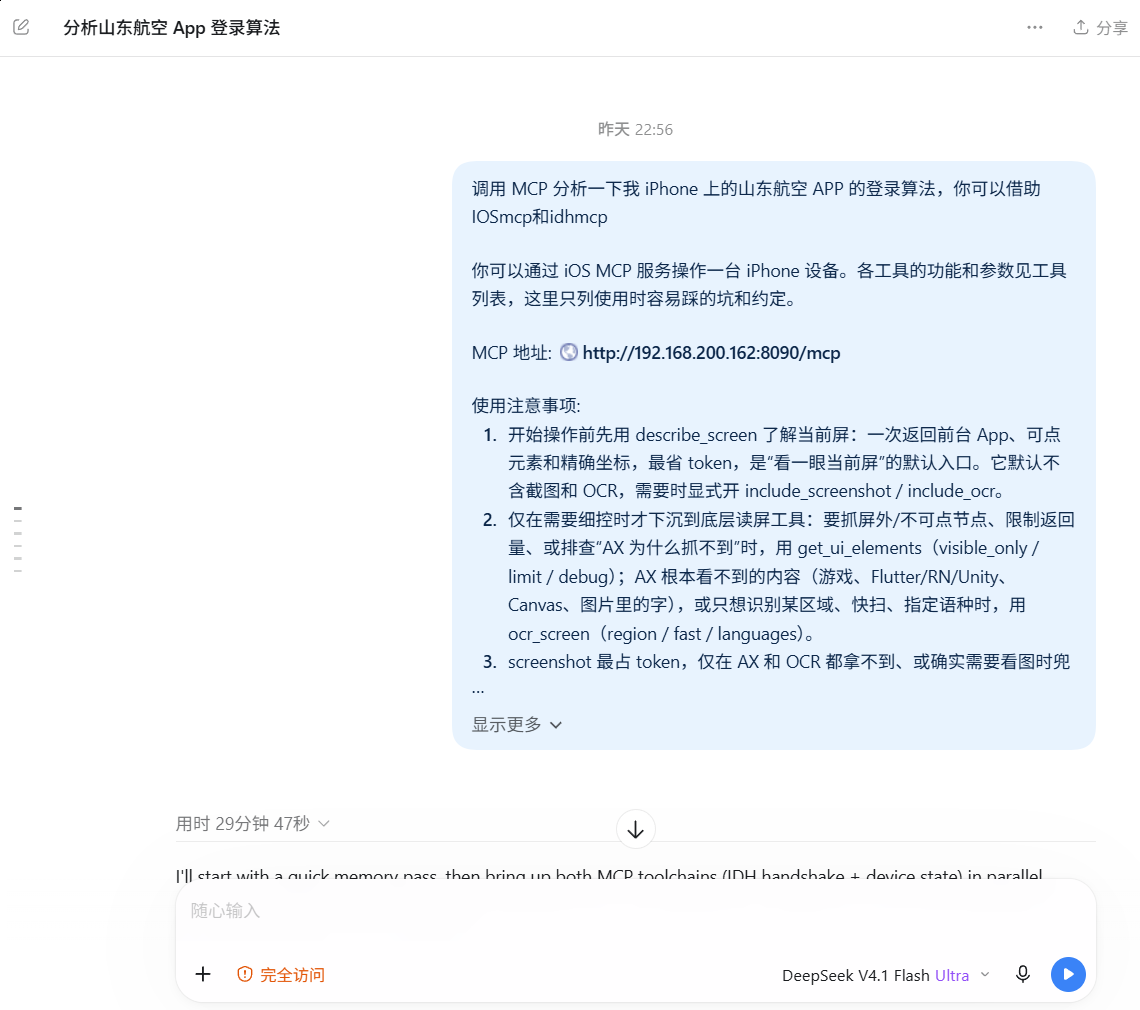This screenshot has width=1140, height=1010.
Task: Click the plus attachment icon
Action: [x=203, y=974]
